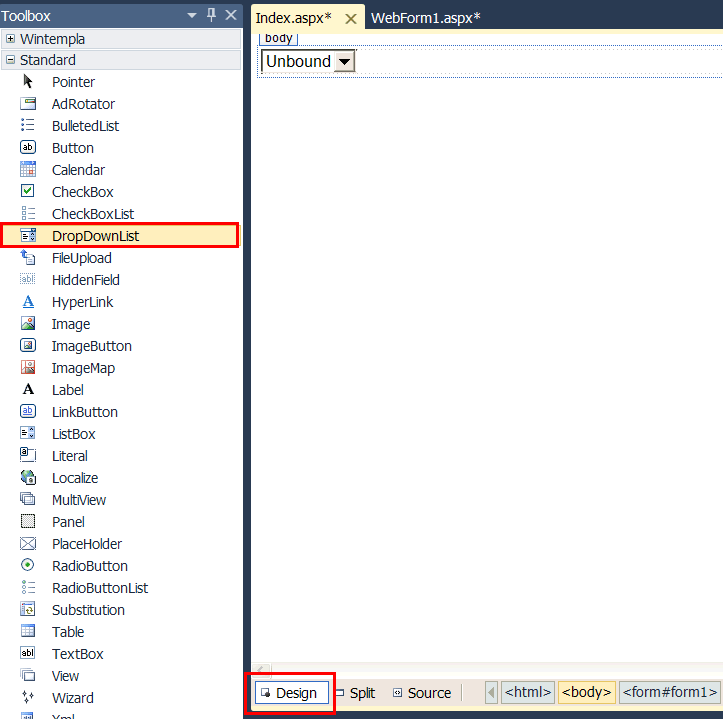Pick the FileUpload control icon
This screenshot has height=719, width=723.
point(28,258)
